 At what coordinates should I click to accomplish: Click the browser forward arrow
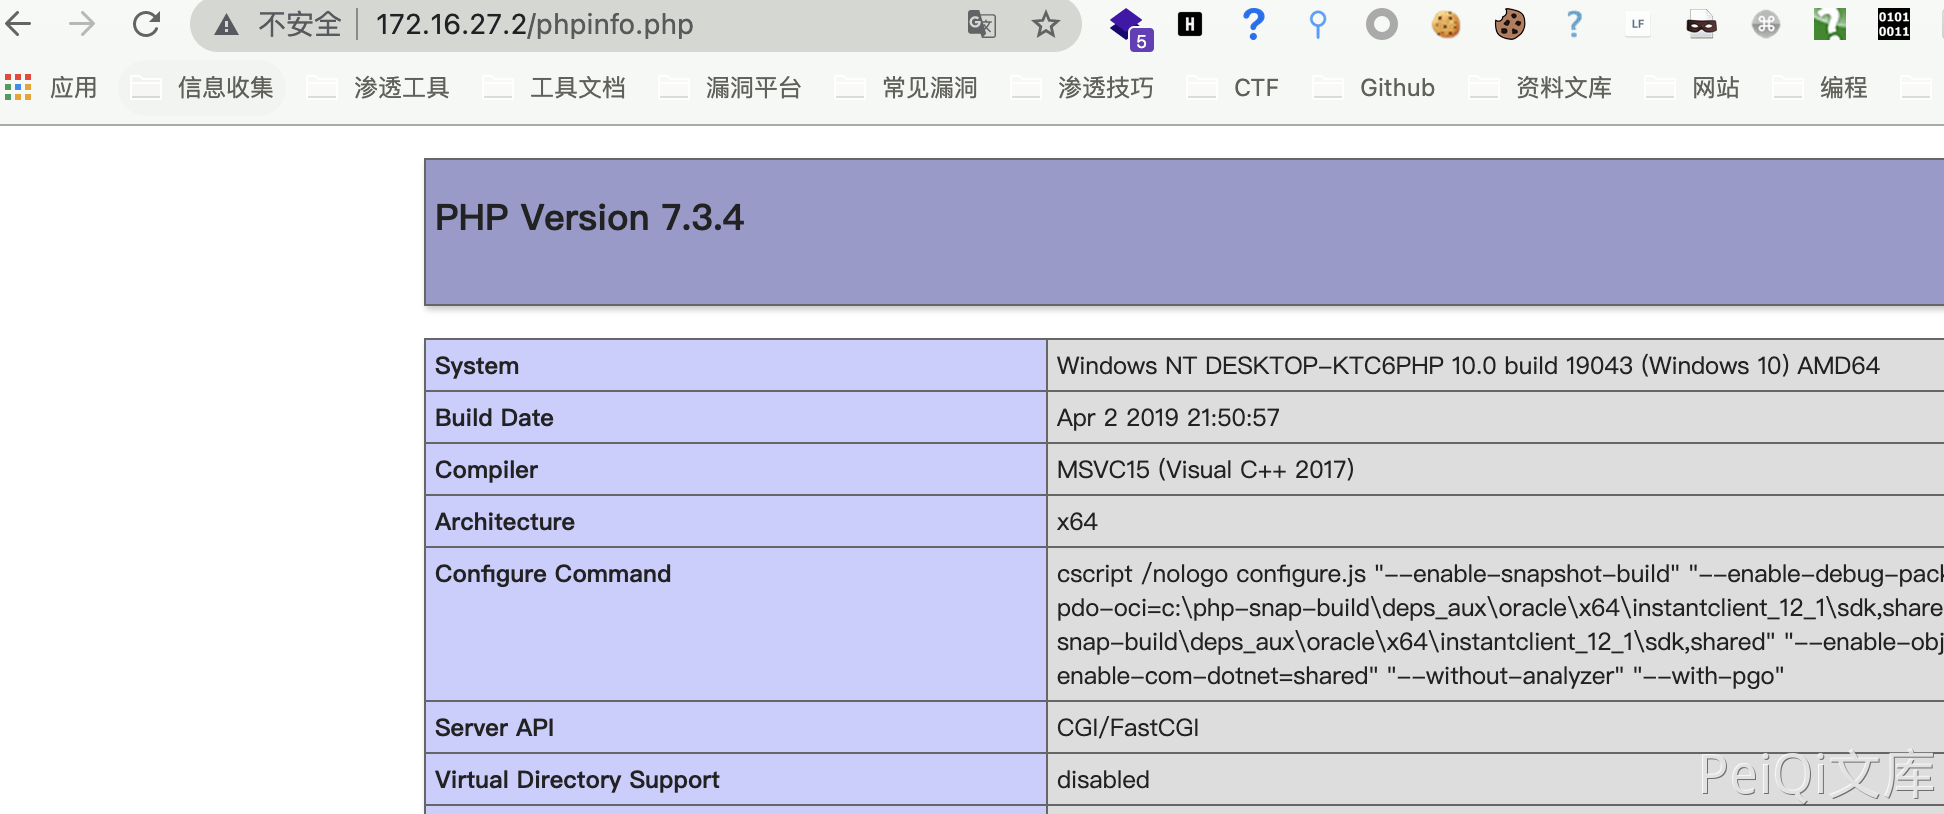pos(82,23)
